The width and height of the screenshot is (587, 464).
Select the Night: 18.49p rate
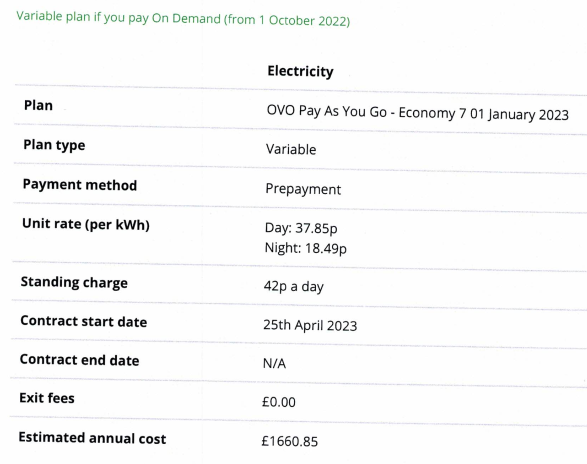click(305, 248)
